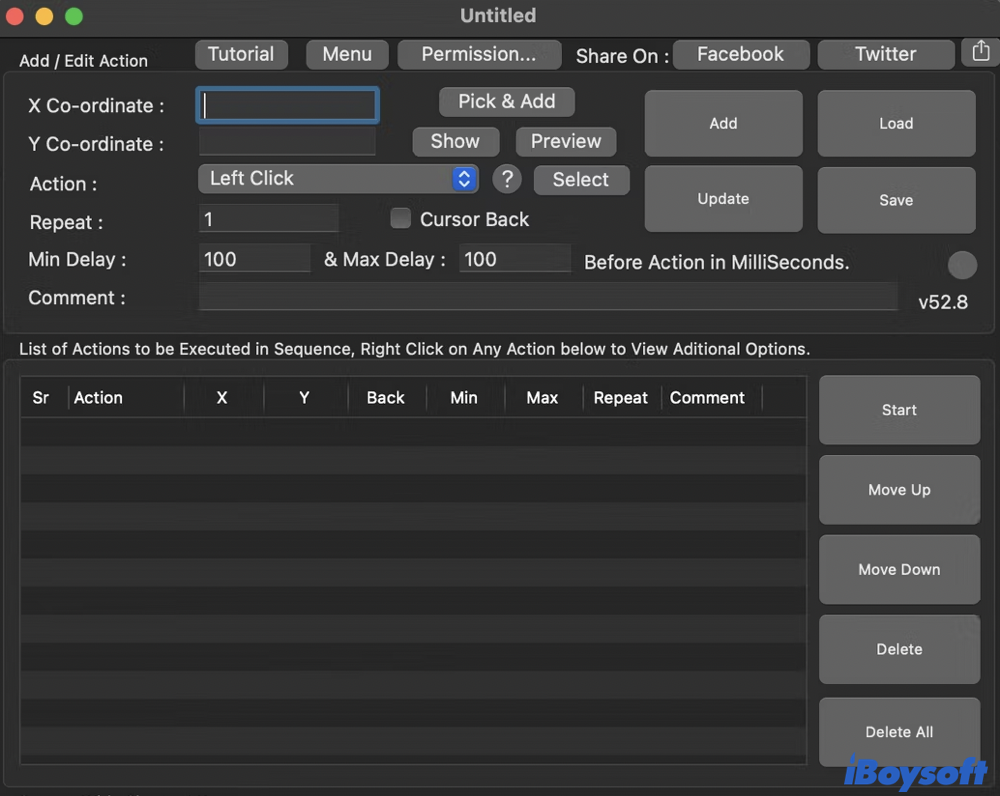The height and width of the screenshot is (796, 1000).
Task: Open the Tutorial
Action: pos(241,54)
